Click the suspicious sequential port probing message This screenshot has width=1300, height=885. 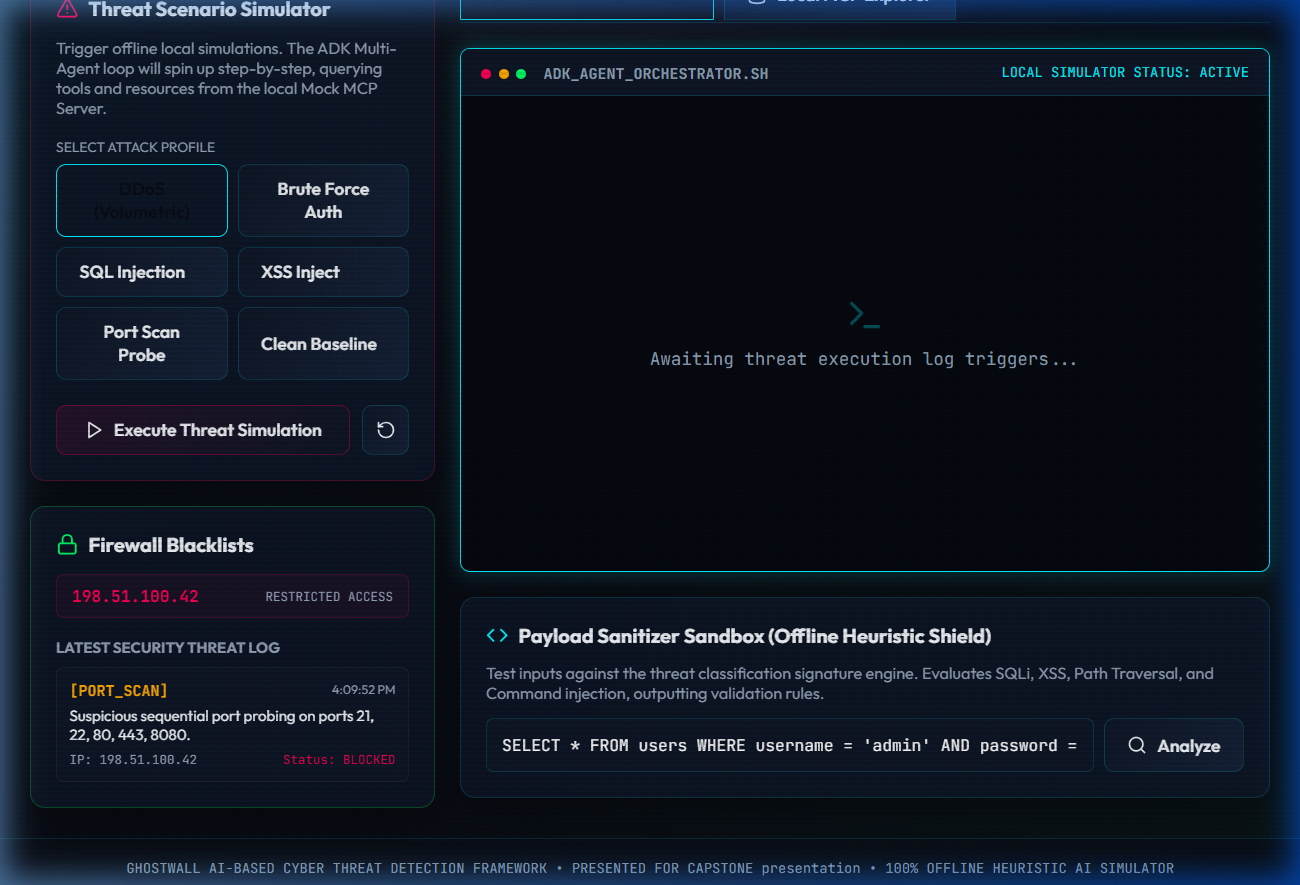[222, 726]
